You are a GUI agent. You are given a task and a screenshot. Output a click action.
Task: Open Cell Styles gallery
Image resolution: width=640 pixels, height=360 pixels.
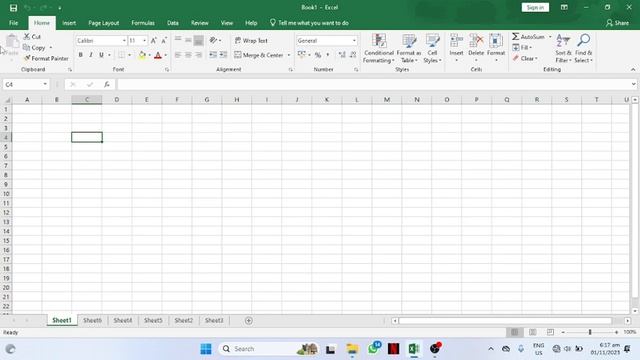point(432,48)
